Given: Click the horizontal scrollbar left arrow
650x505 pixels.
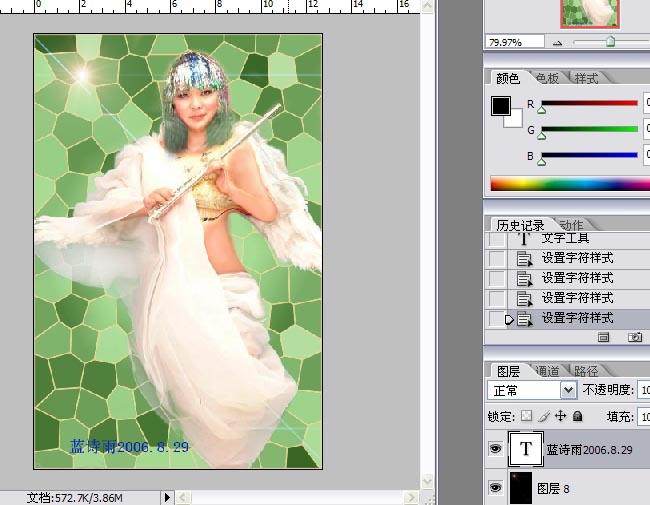Looking at the screenshot, I should 182,497.
